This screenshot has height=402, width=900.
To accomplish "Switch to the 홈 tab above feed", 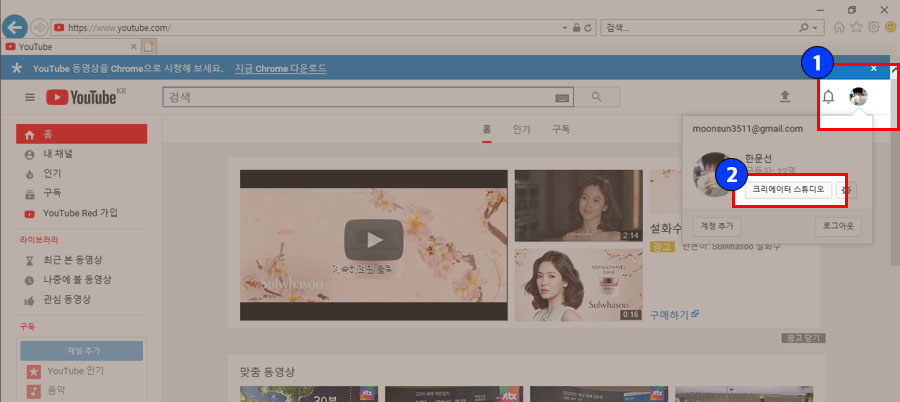I will 487,130.
